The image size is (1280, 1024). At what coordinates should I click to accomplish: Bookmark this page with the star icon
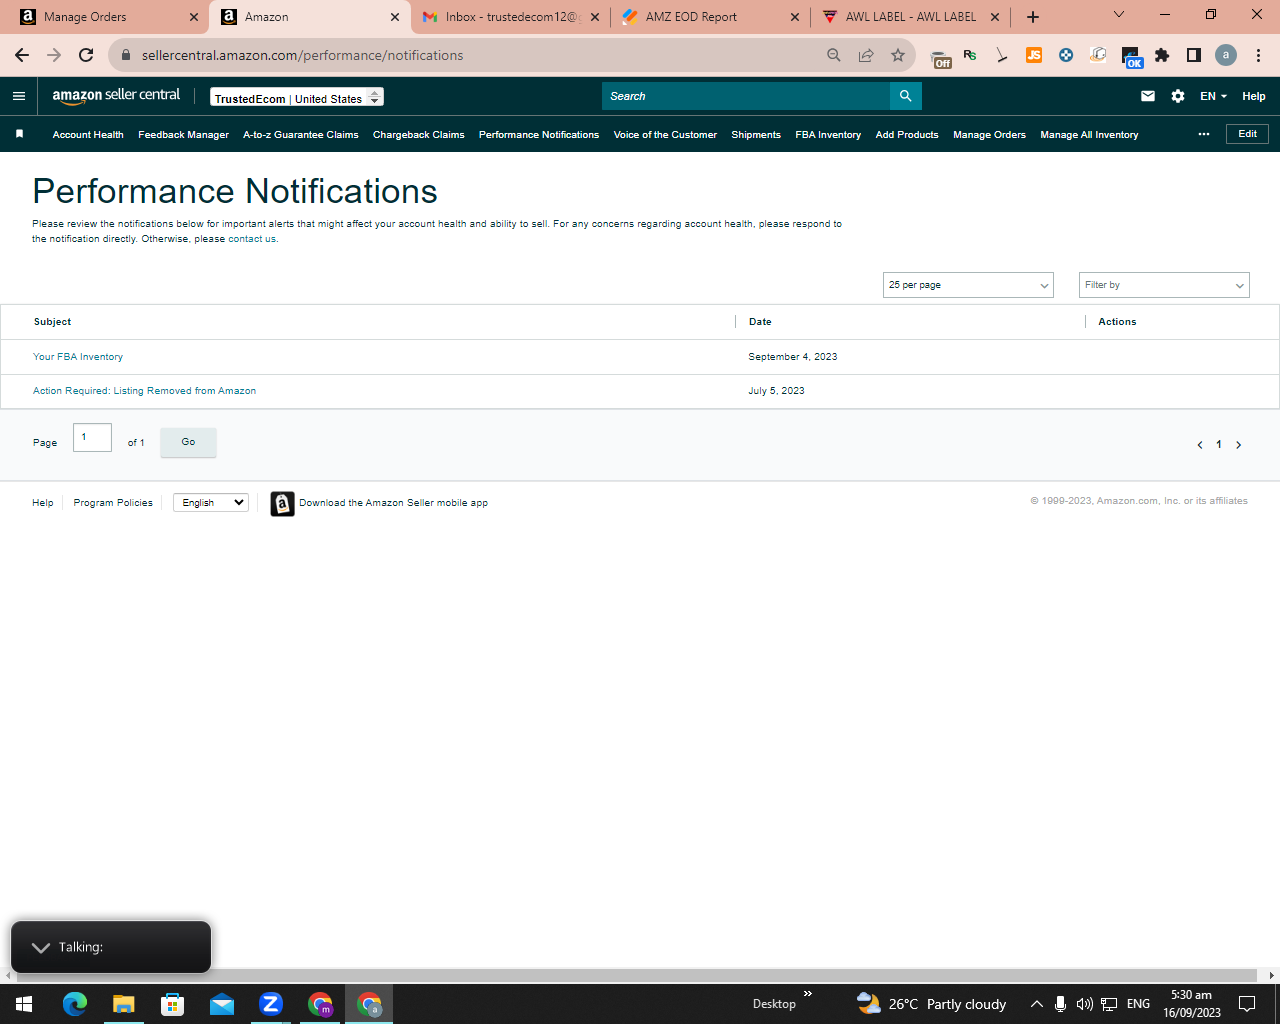coord(898,55)
